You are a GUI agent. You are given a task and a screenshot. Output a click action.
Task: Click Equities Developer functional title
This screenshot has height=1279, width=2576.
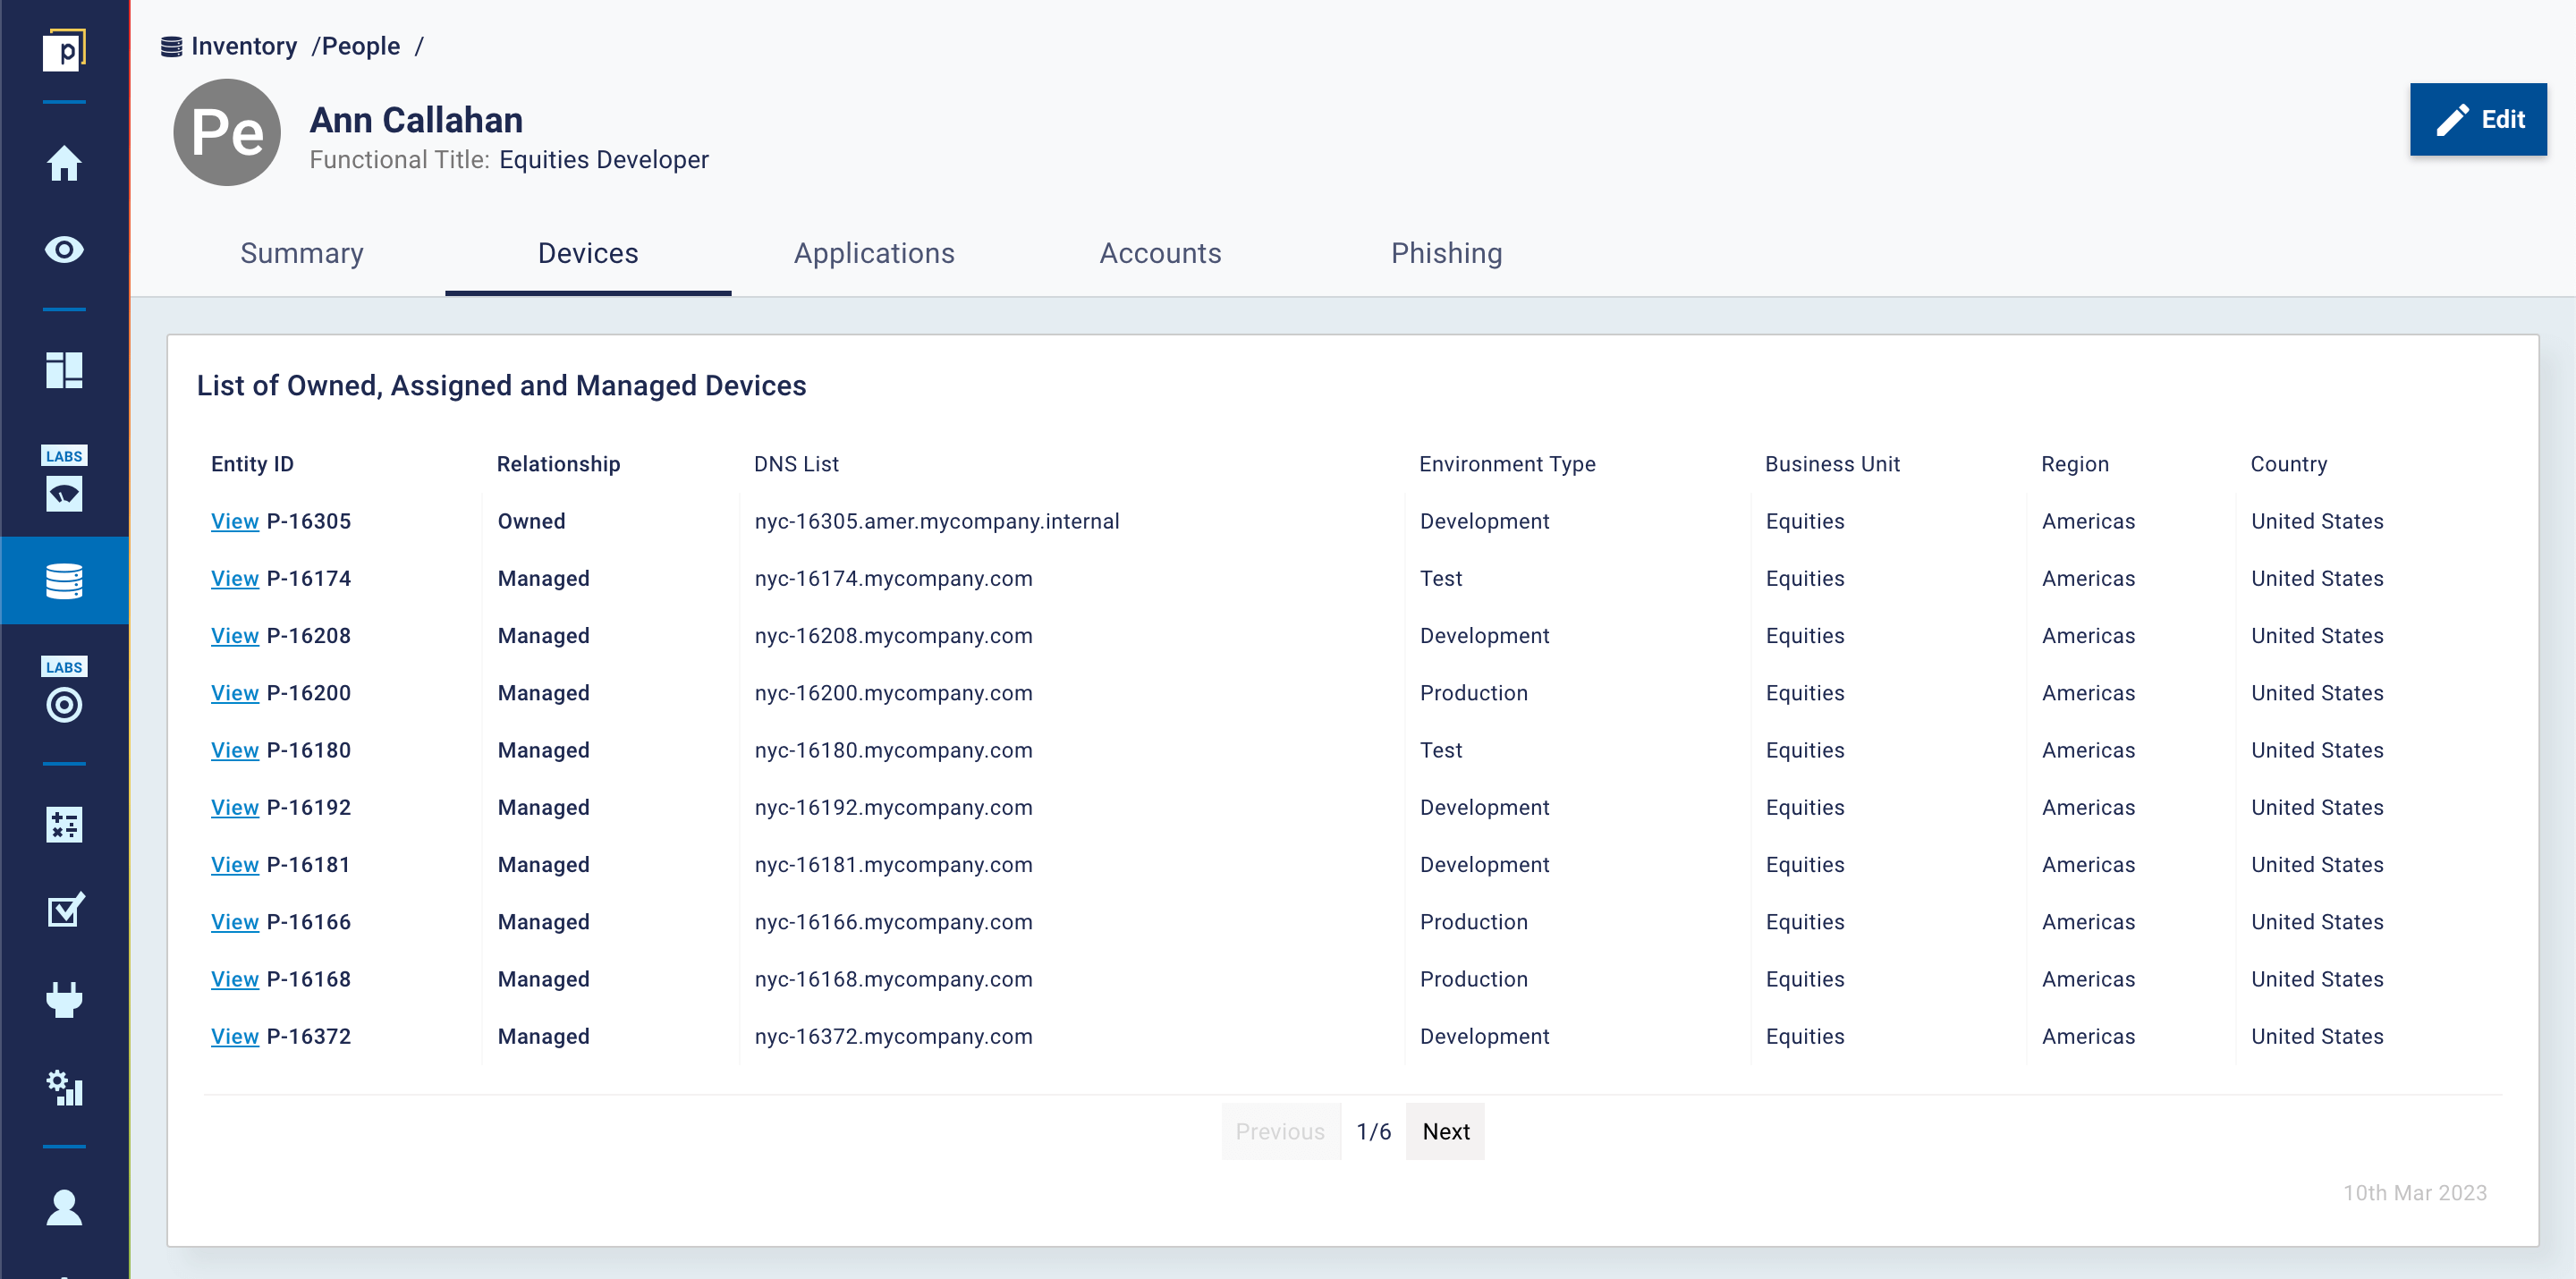pos(604,160)
